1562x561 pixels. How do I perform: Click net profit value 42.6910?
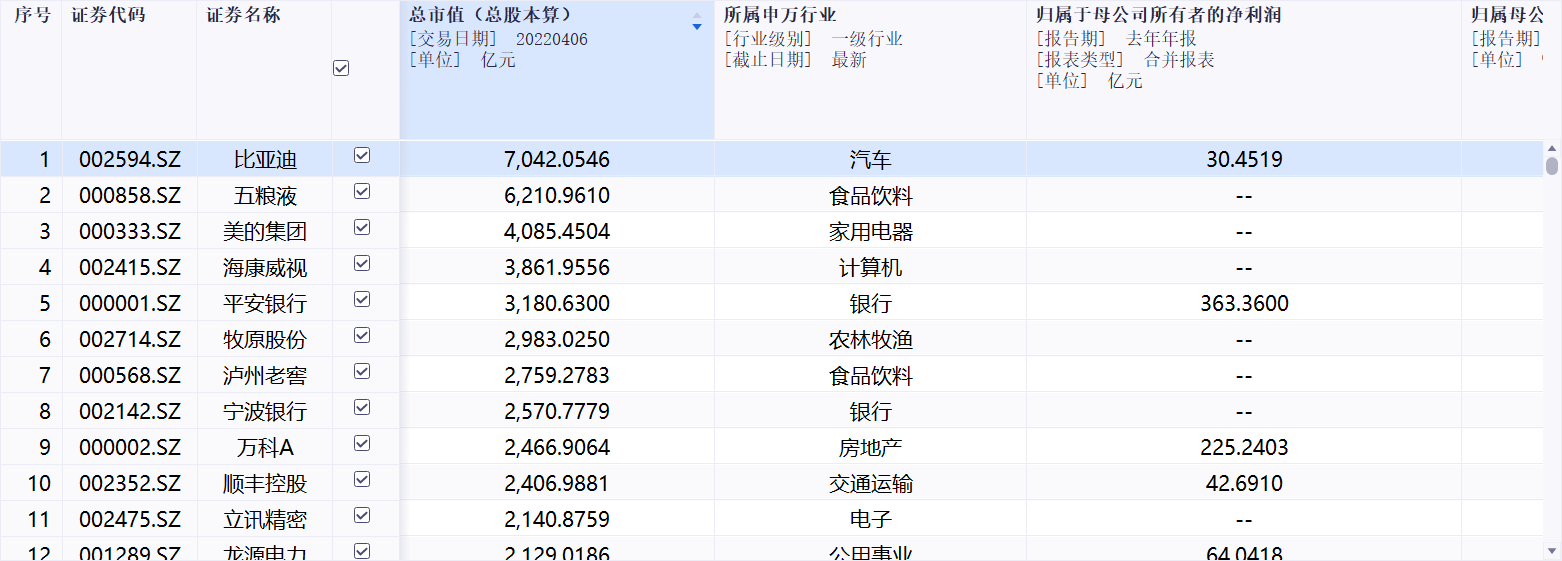1244,484
